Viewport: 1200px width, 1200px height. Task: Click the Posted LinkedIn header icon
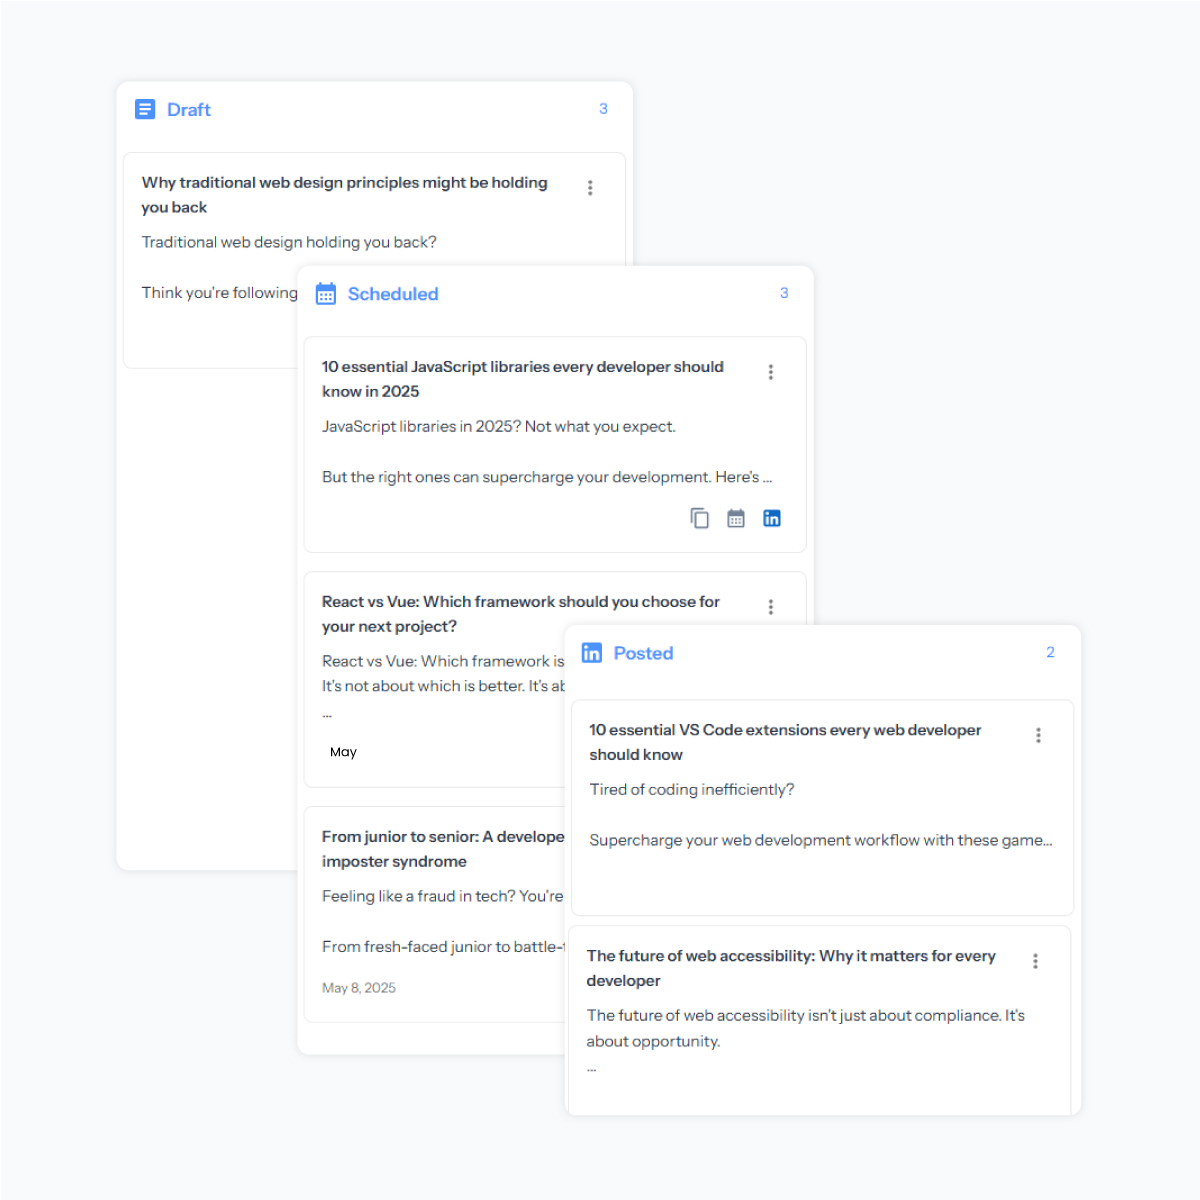[592, 653]
